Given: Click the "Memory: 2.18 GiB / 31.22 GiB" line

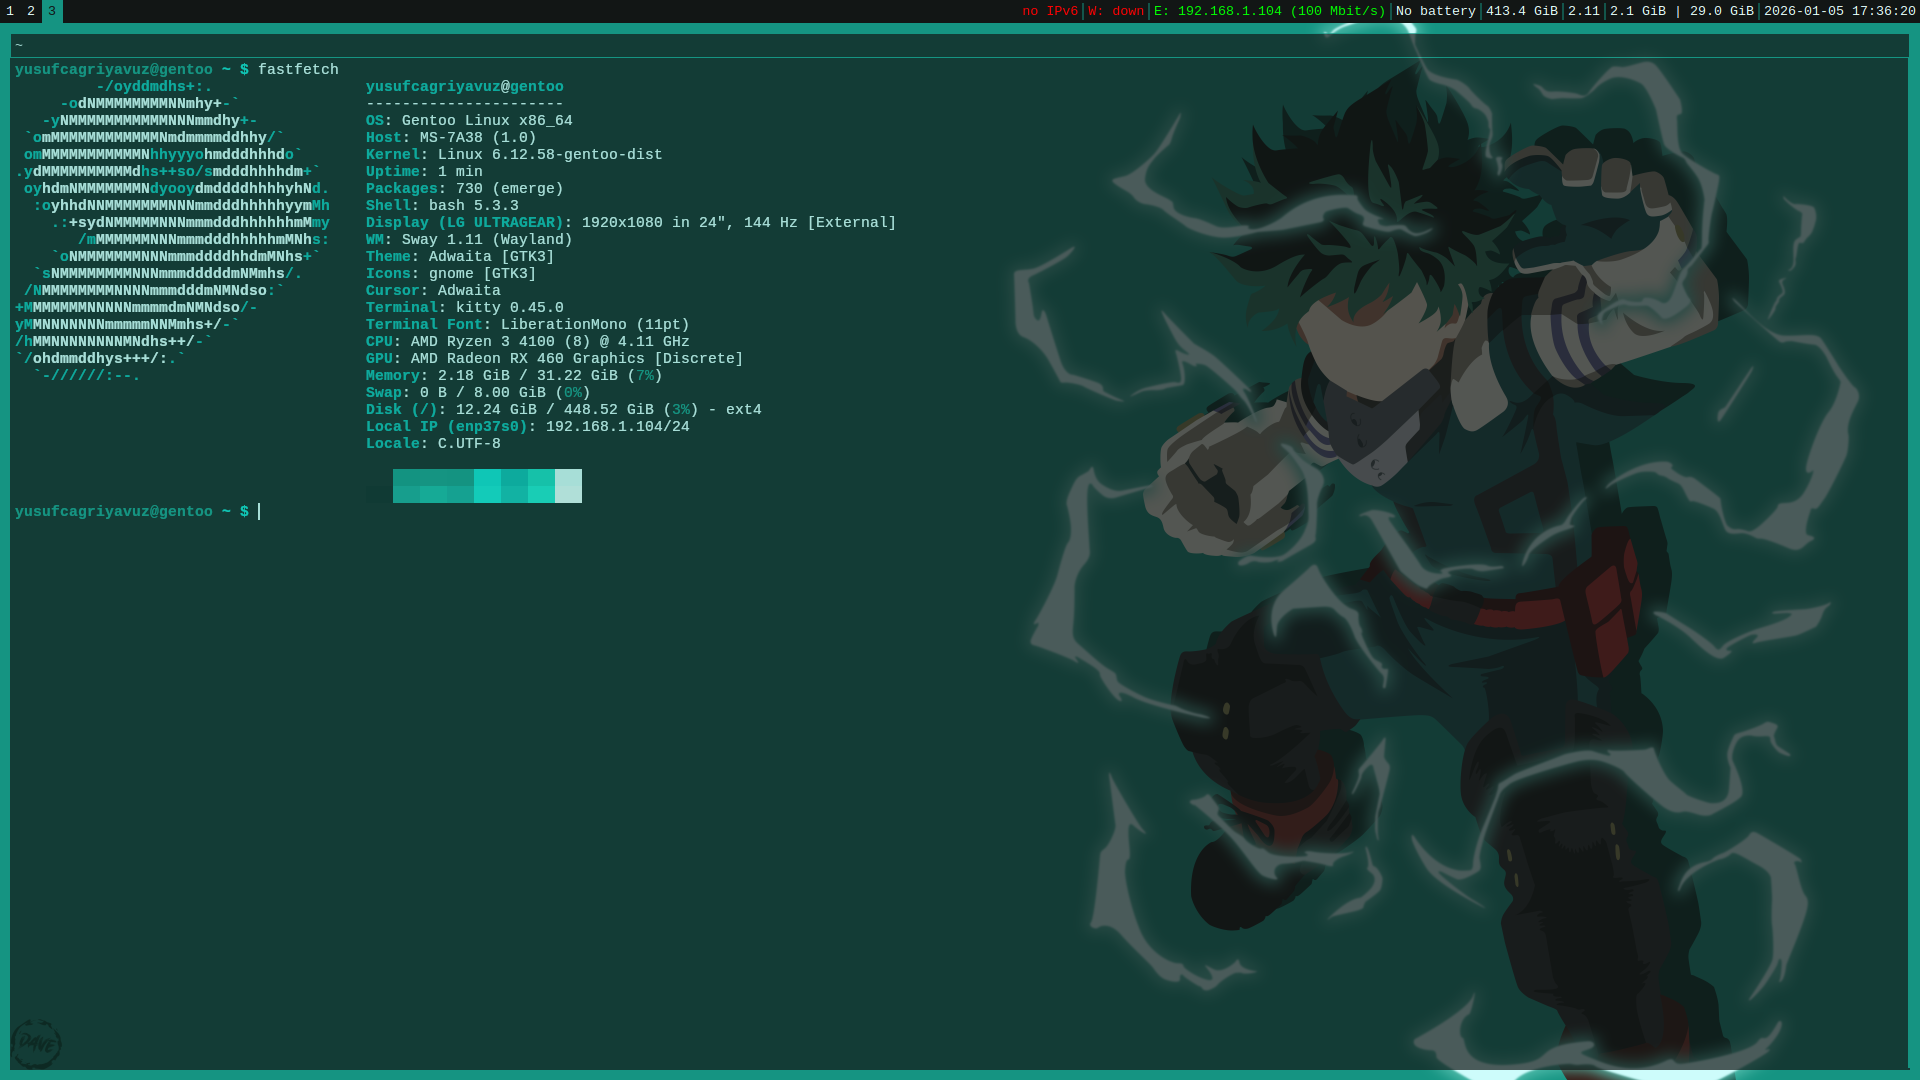Looking at the screenshot, I should [514, 376].
